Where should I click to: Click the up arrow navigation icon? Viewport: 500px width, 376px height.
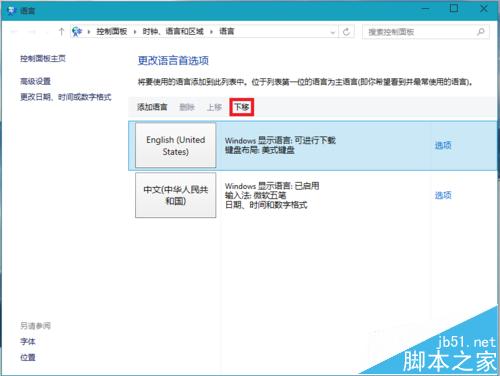tap(61, 32)
